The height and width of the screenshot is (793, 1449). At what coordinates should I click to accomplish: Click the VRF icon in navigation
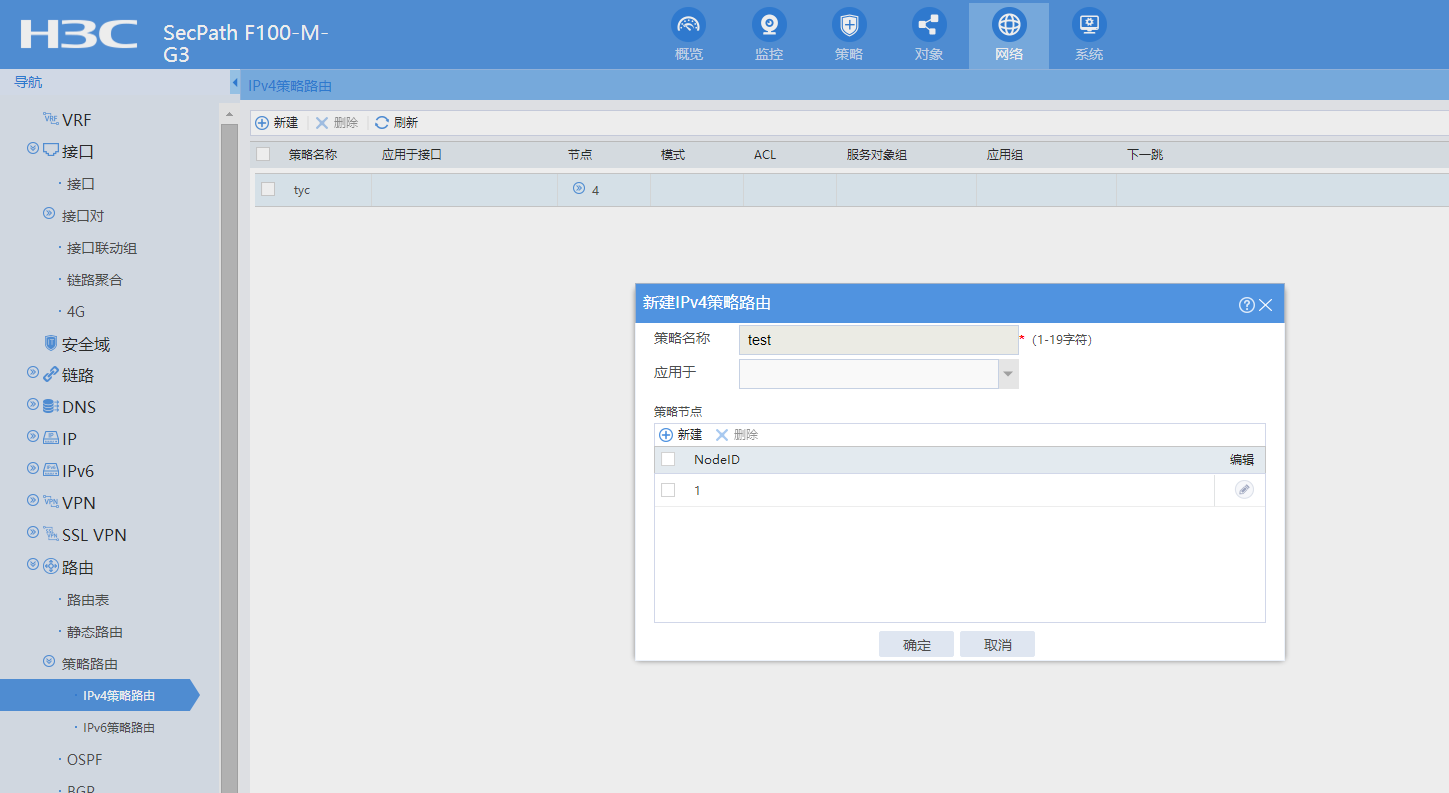(51, 119)
